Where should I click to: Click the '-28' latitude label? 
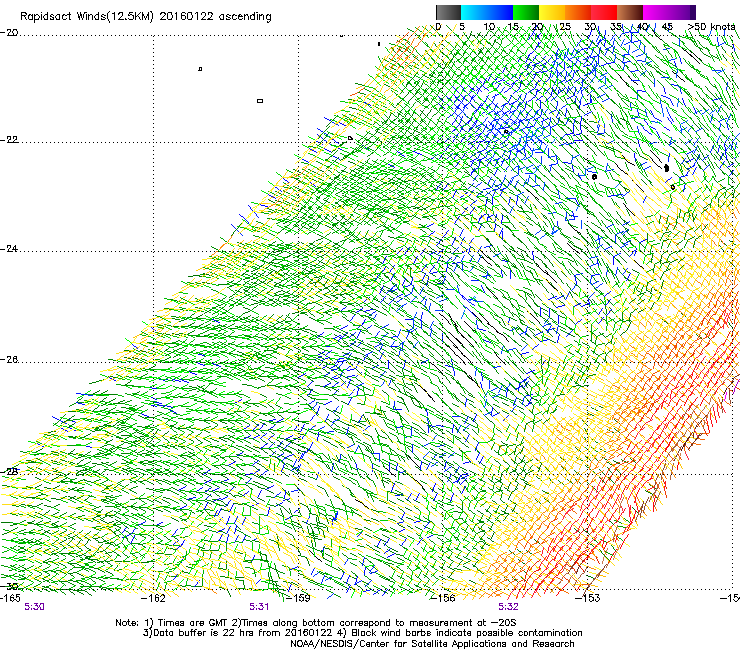[9, 472]
